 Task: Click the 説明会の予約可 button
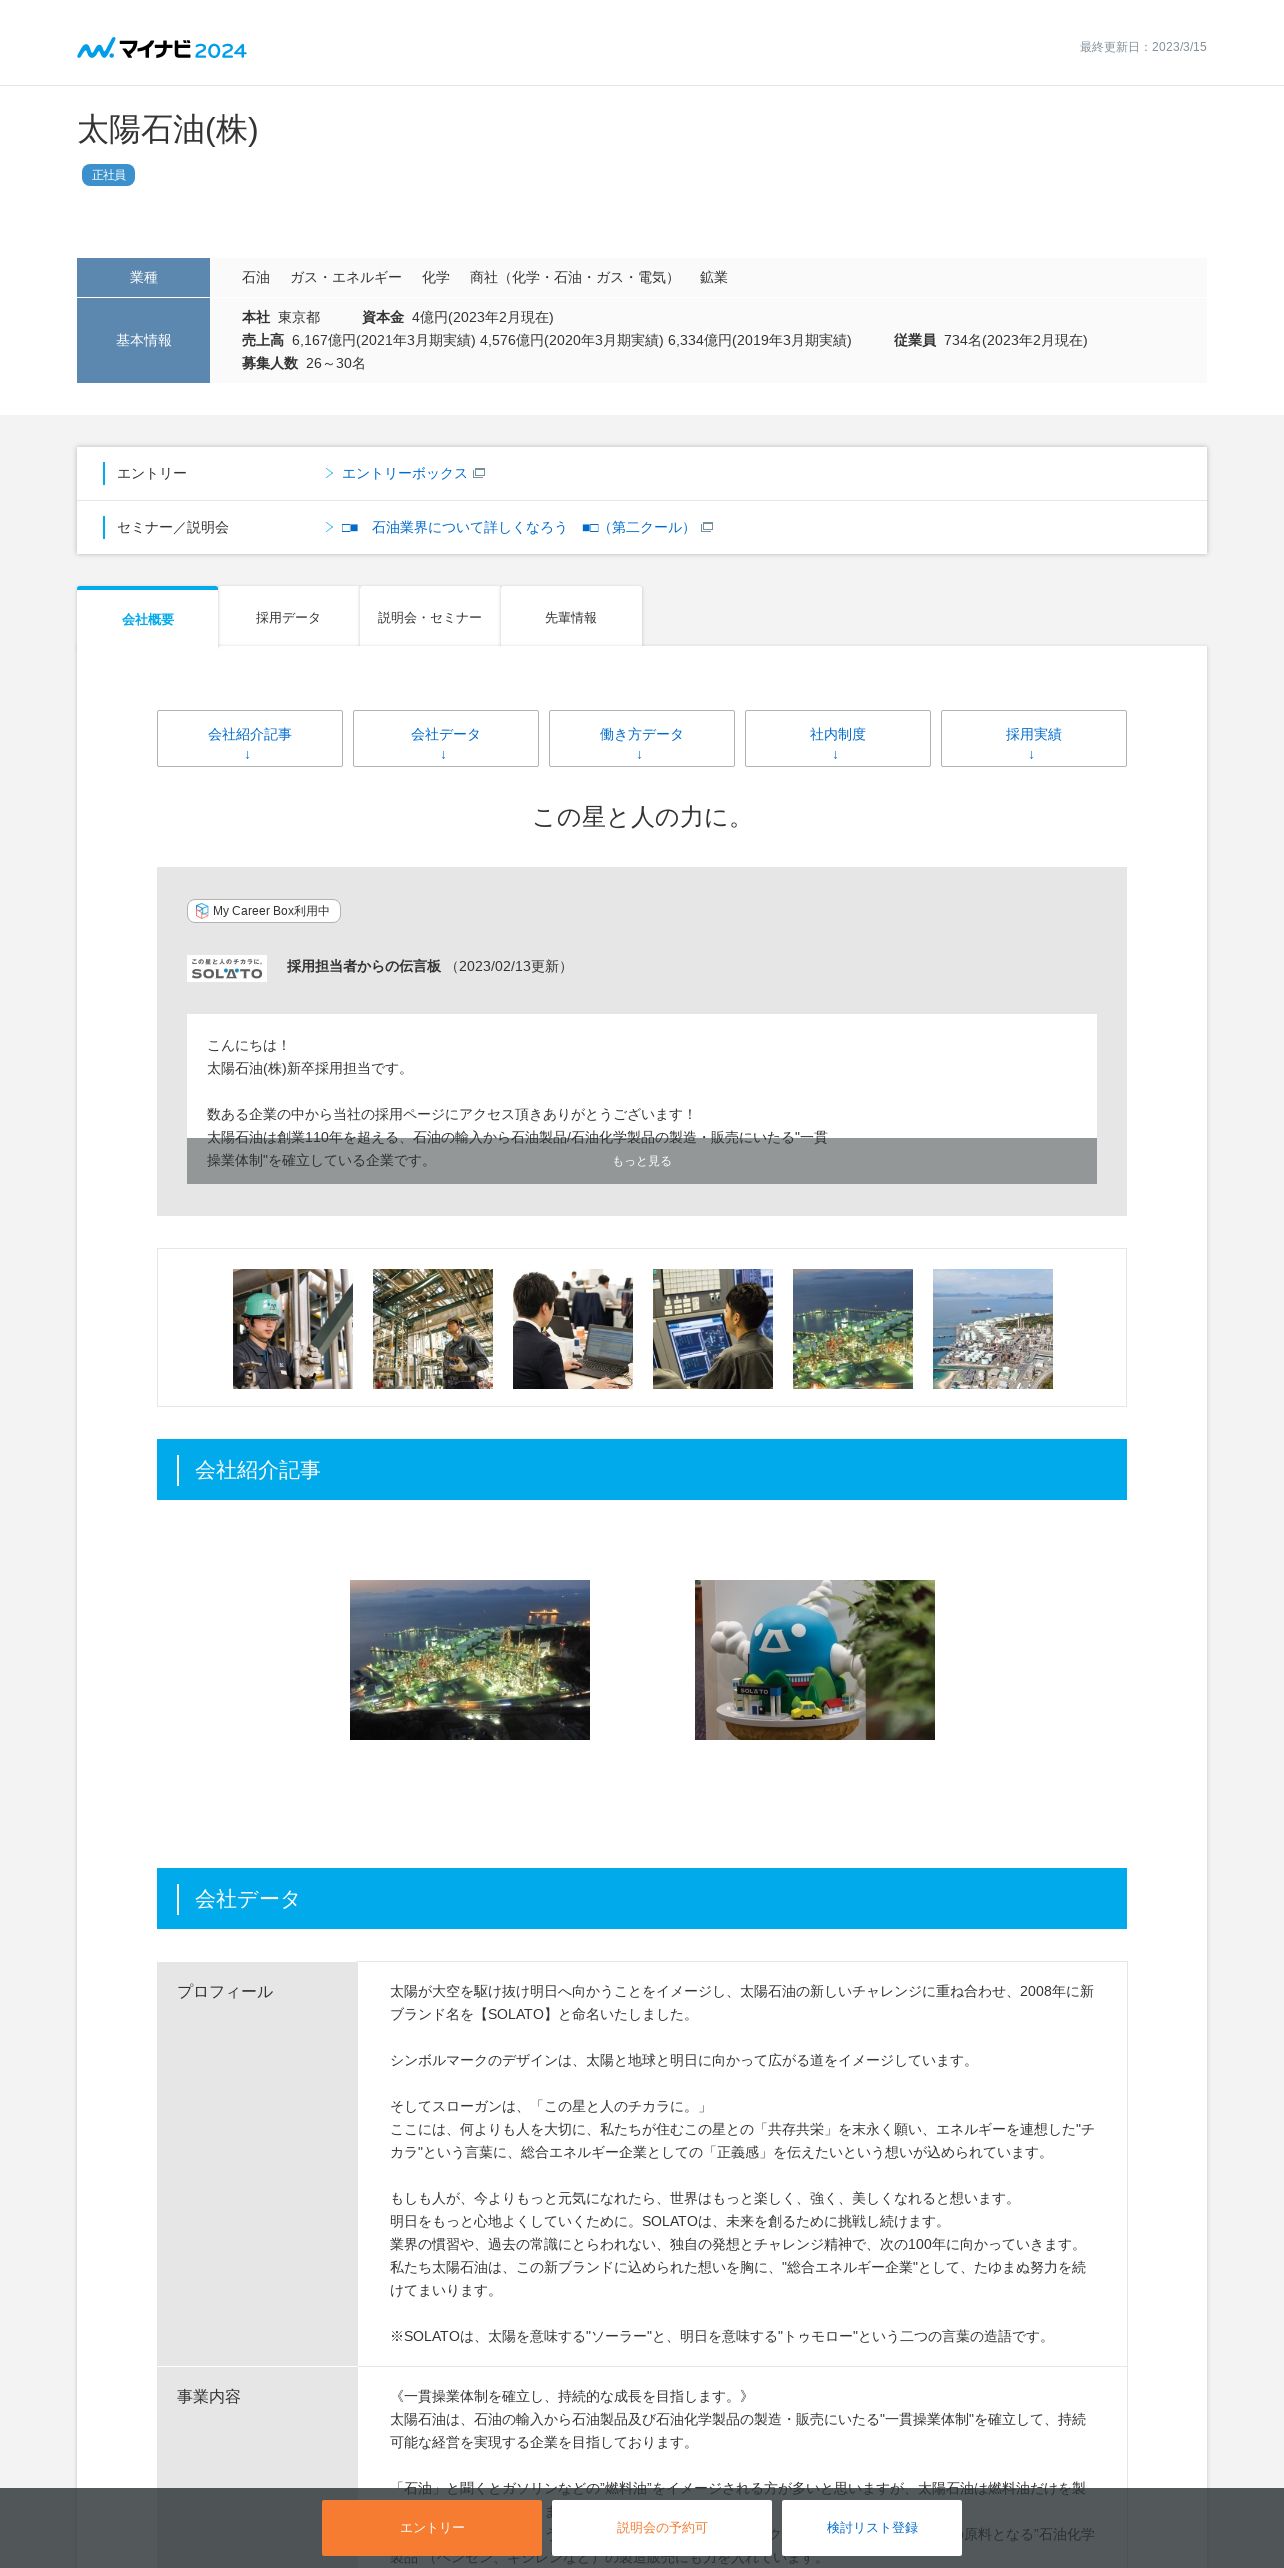pos(662,2528)
